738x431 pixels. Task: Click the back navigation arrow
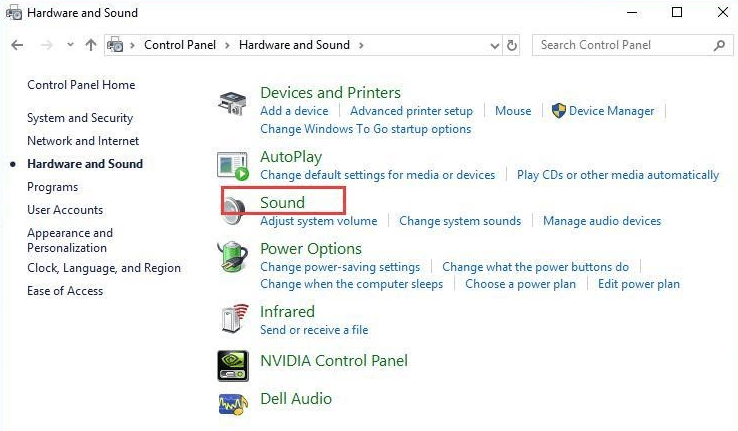pyautogui.click(x=17, y=45)
